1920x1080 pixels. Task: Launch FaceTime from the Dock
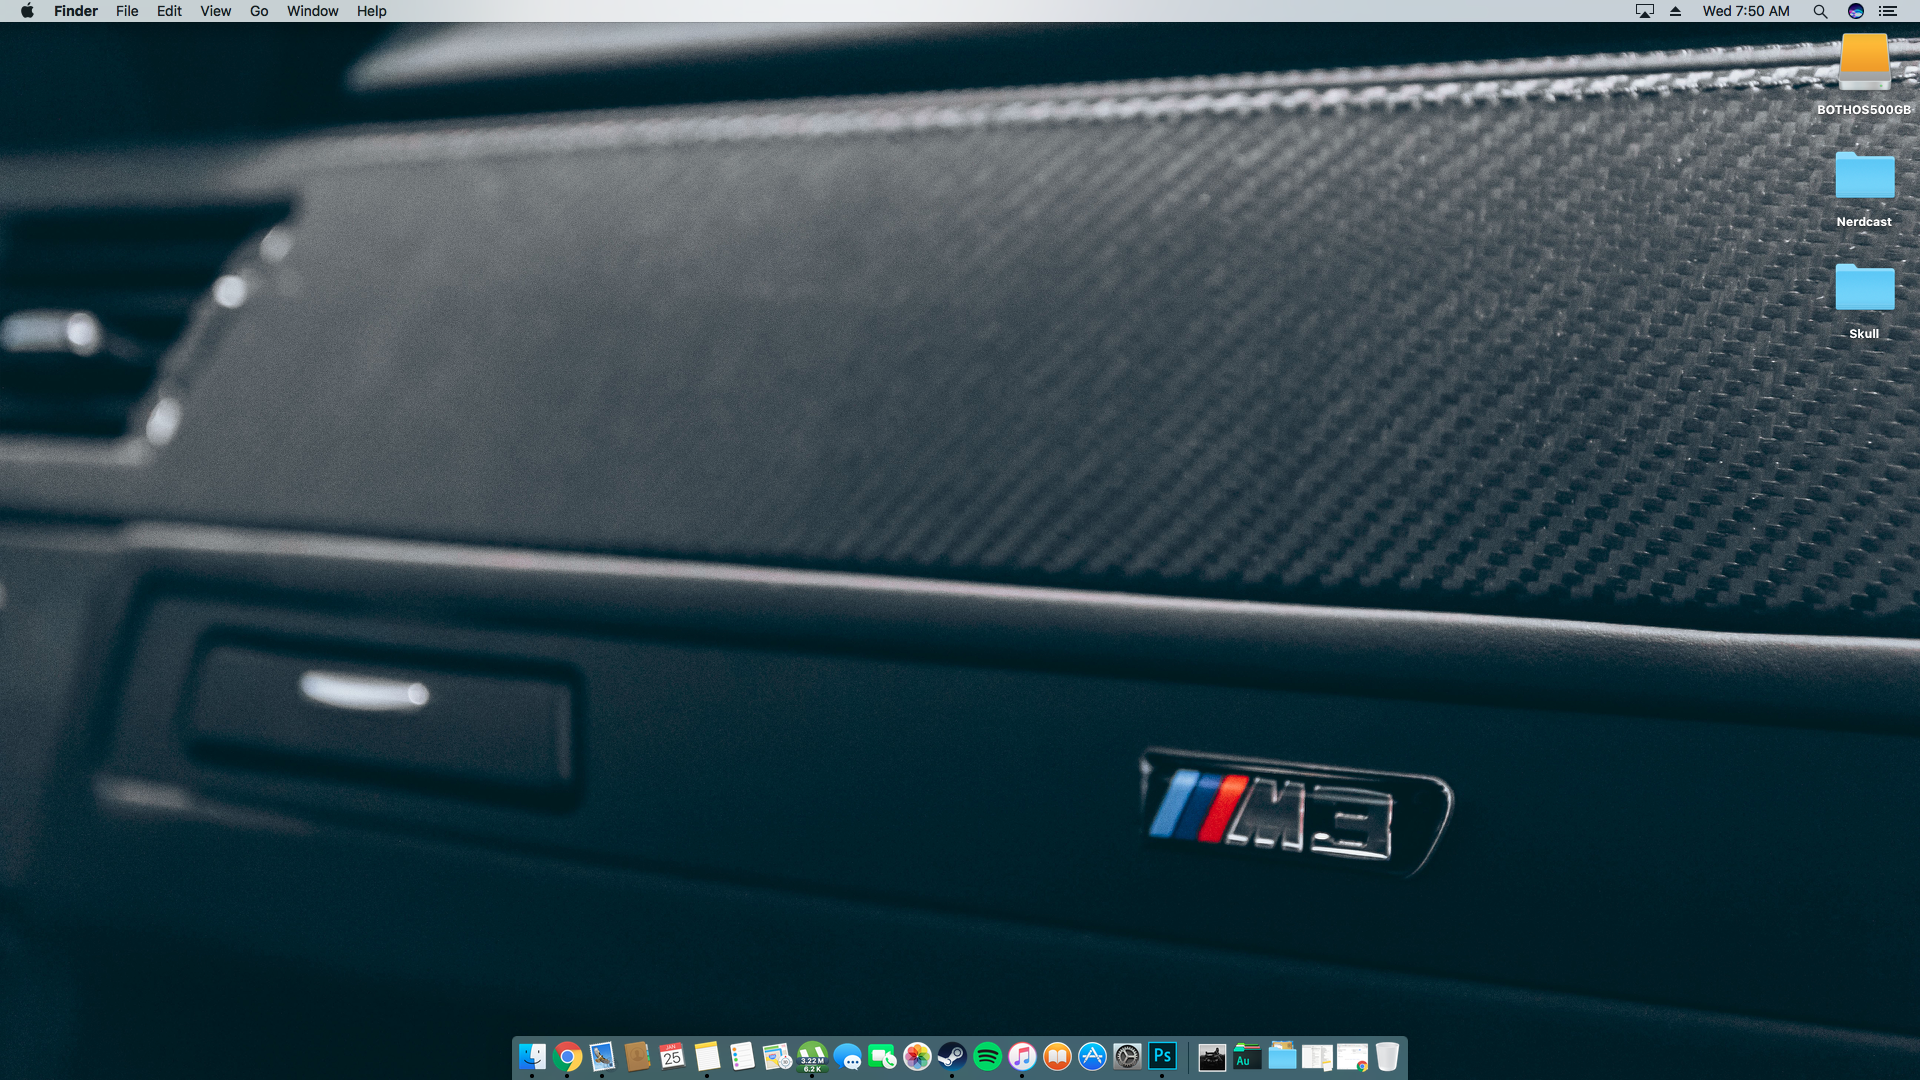tap(882, 1056)
